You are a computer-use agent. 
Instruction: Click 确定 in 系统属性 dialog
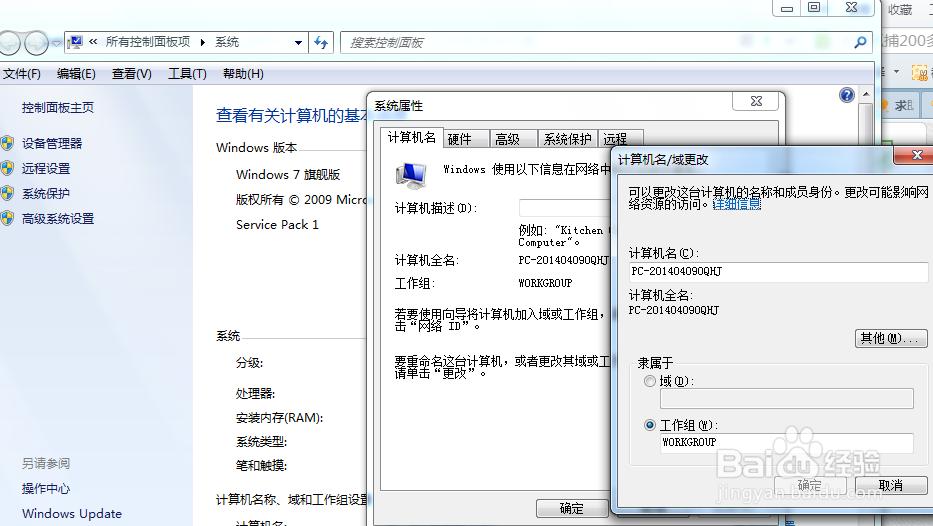[x=572, y=508]
